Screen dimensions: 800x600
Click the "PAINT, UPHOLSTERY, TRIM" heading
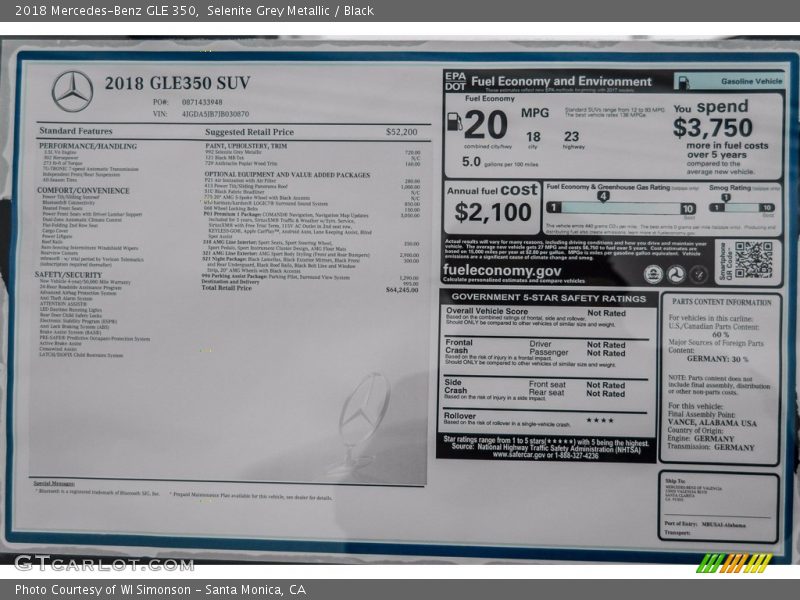tap(246, 146)
